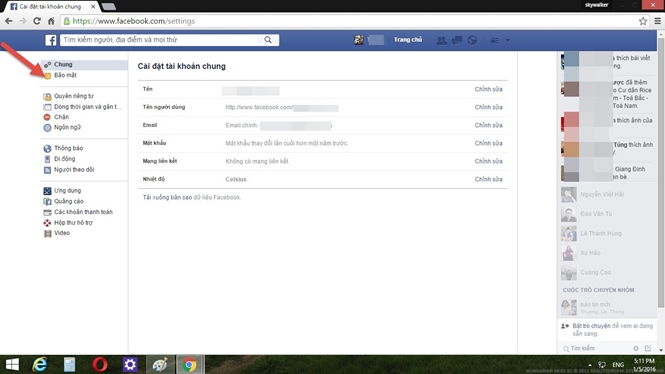665x374 pixels.
Task: Select Chung in settings sidebar
Action: click(x=84, y=64)
